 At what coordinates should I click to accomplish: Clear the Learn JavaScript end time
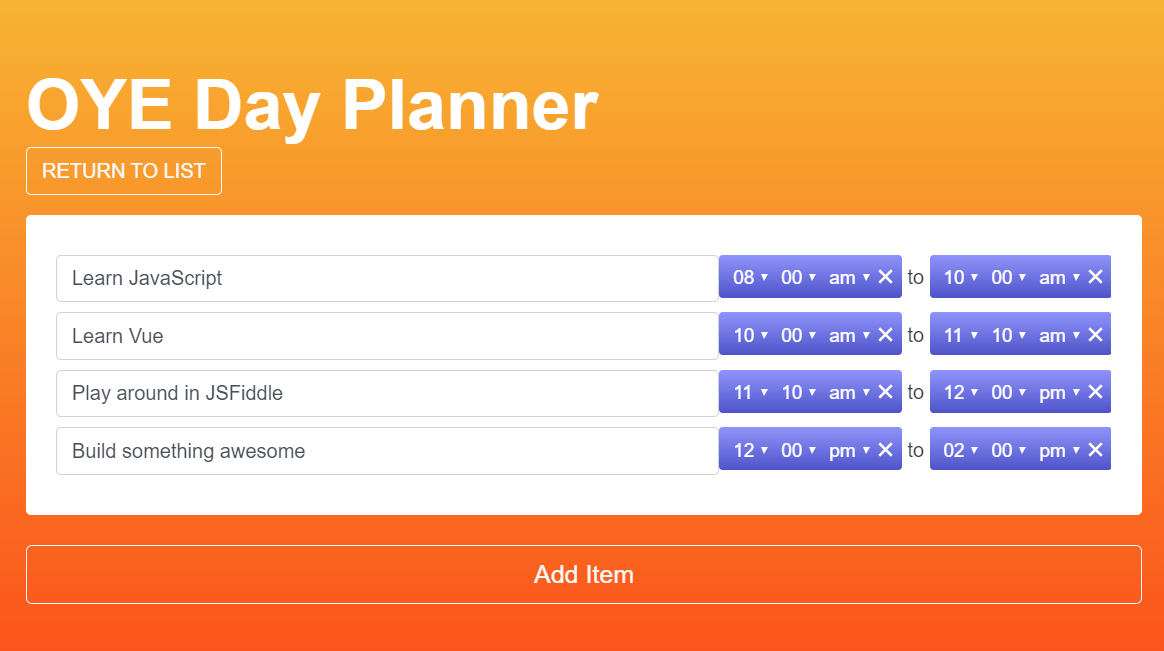pos(1095,277)
